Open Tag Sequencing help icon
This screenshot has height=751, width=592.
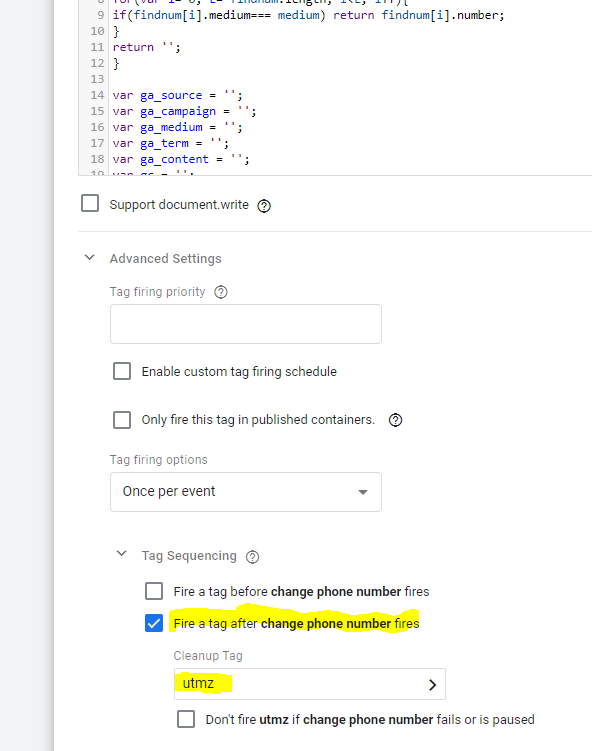252,557
